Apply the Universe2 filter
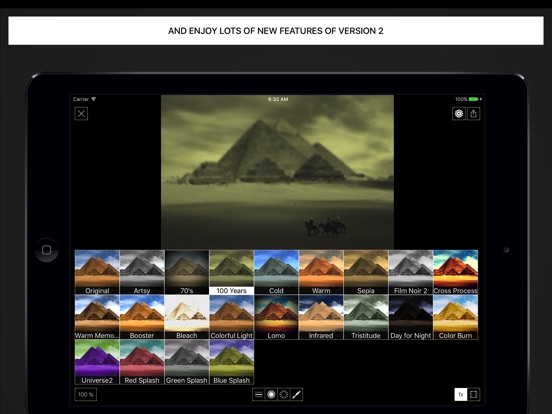The image size is (552, 414). coord(97,362)
